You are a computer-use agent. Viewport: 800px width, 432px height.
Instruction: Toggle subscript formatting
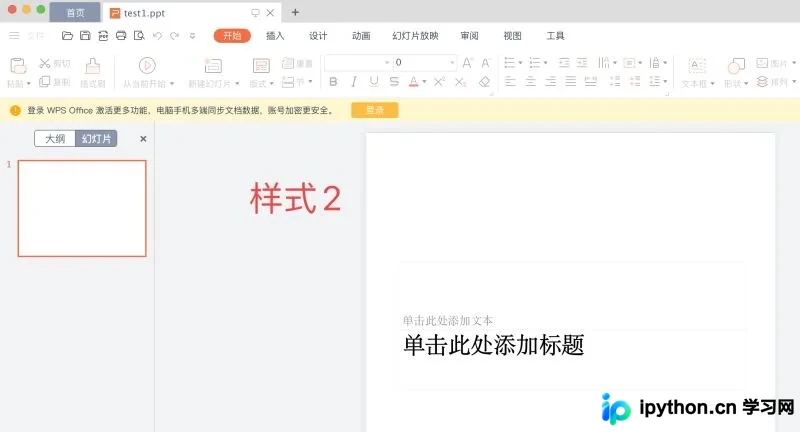click(460, 82)
